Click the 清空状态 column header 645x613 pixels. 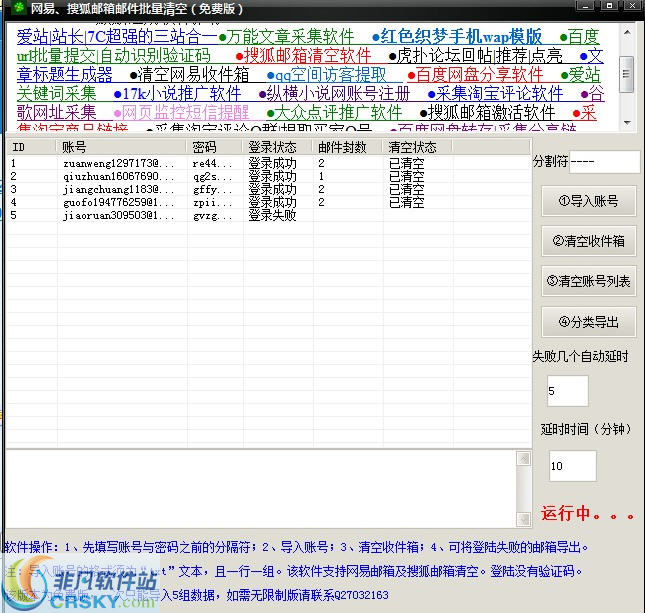click(x=418, y=147)
